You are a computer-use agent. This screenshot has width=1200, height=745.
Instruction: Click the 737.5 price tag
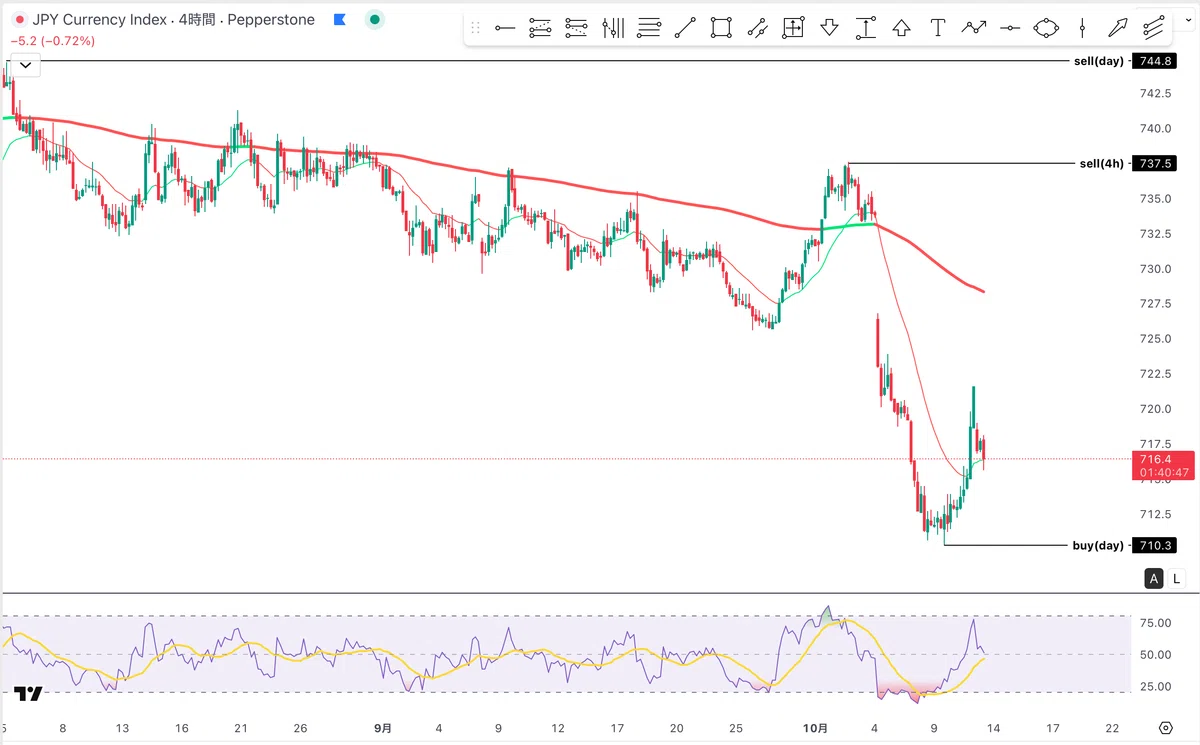click(1154, 164)
